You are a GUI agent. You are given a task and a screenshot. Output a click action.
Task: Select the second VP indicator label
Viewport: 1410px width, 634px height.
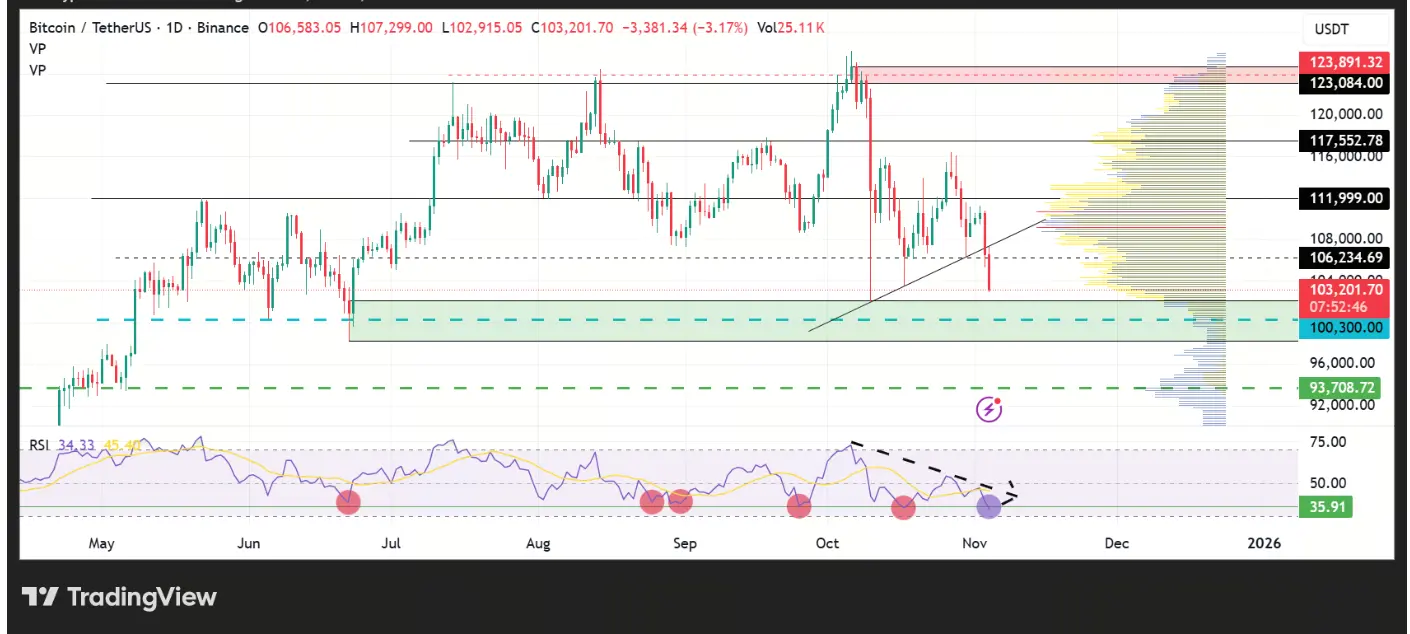[x=38, y=70]
